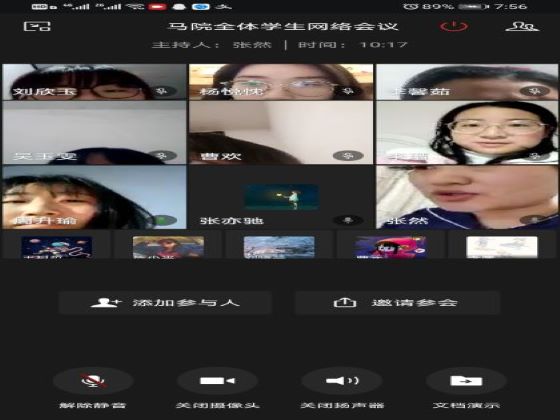
Task: Tap the red power icon to end the meeting
Action: click(x=454, y=27)
